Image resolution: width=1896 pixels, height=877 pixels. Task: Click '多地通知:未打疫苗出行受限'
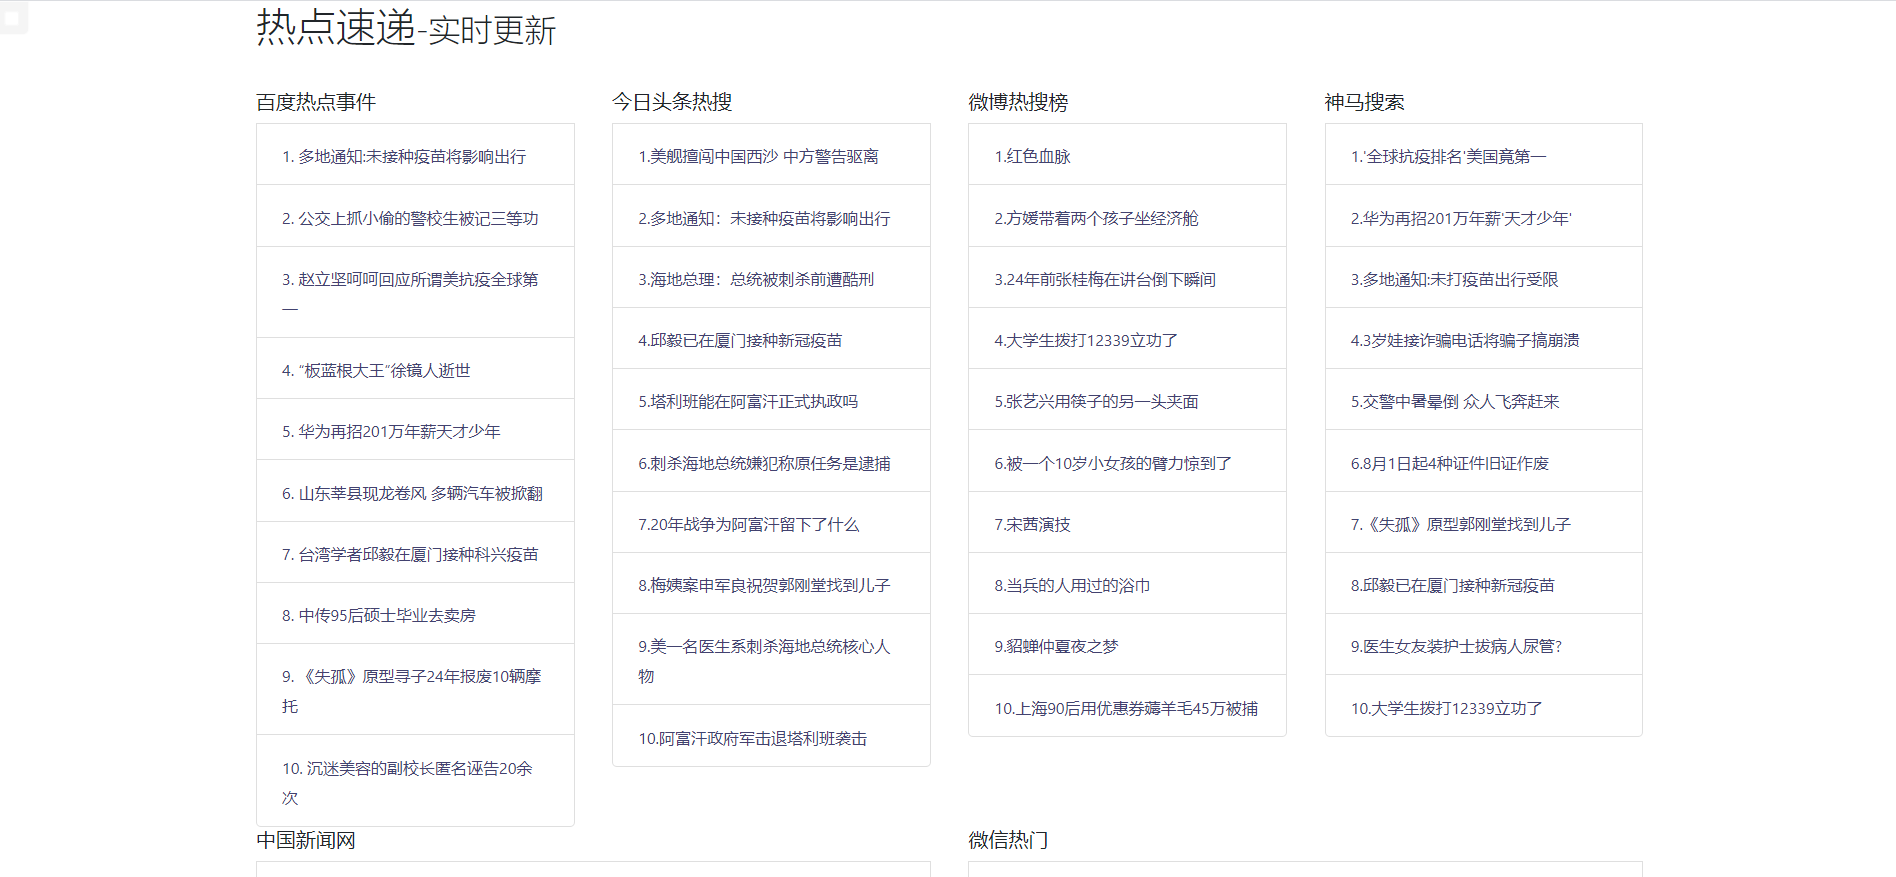pos(1454,280)
